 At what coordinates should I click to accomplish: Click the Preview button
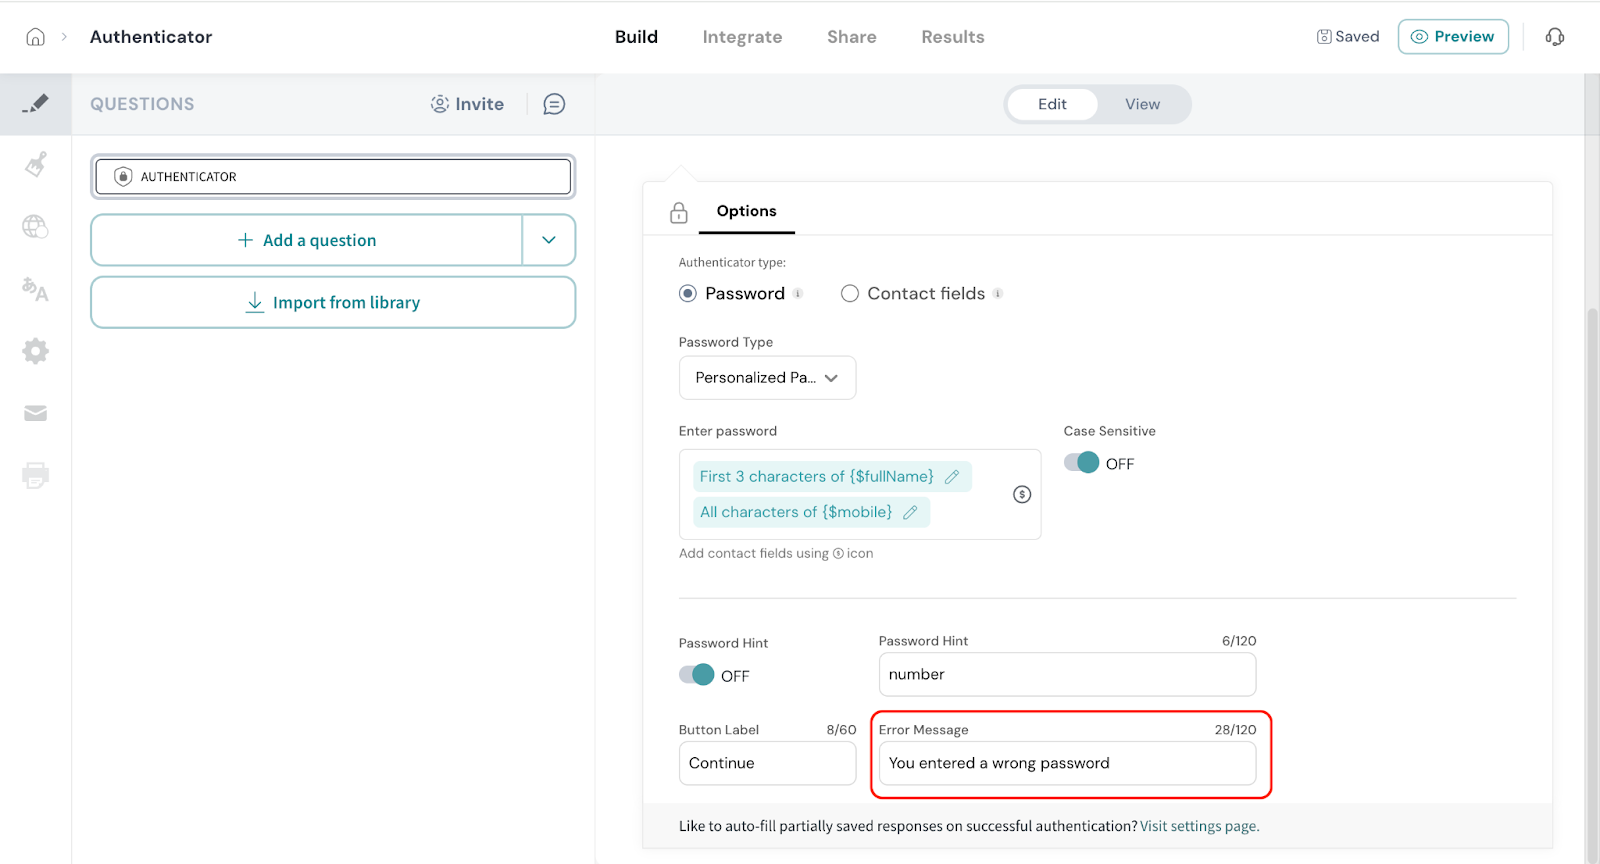pyautogui.click(x=1452, y=37)
